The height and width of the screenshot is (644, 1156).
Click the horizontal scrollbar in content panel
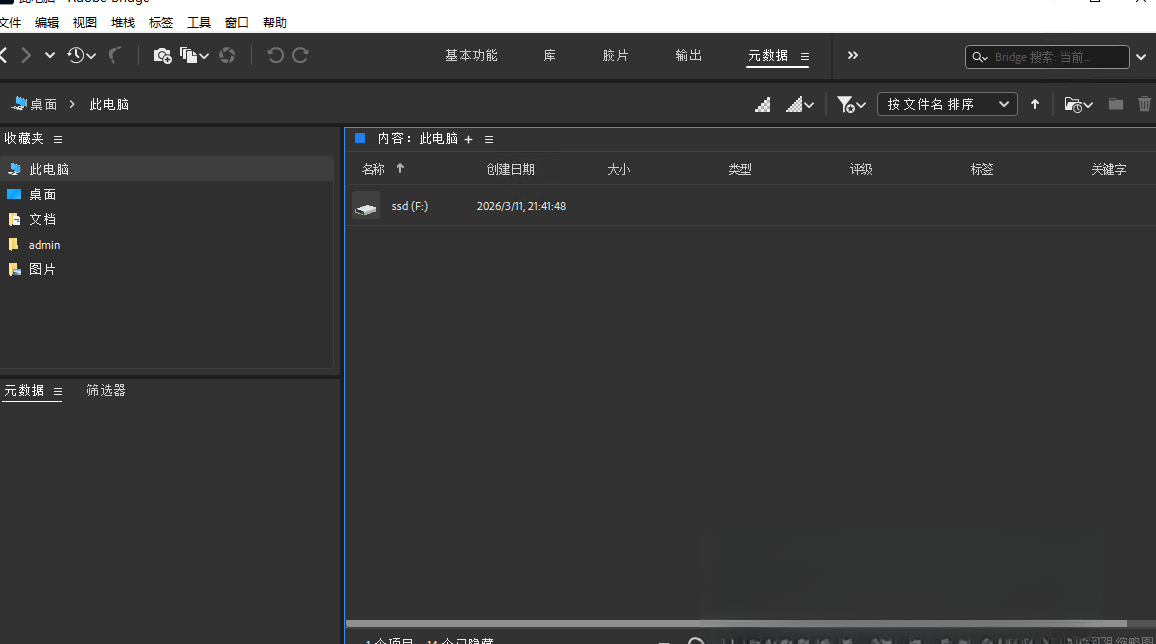[x=736, y=623]
